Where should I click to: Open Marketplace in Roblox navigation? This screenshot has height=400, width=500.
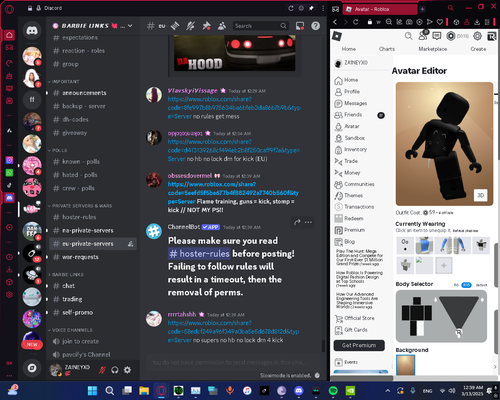(433, 49)
